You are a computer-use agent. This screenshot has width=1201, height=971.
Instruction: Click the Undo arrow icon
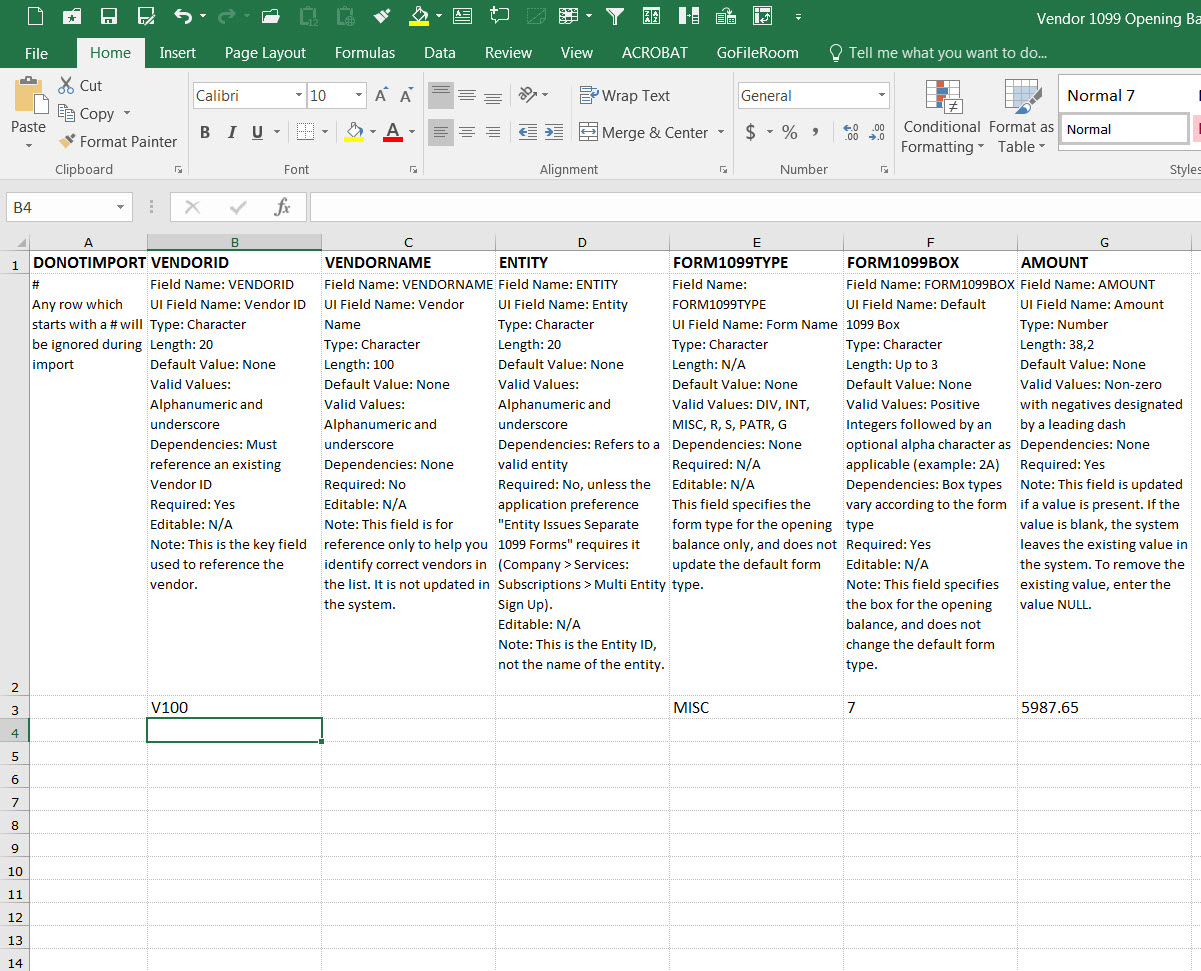click(181, 16)
